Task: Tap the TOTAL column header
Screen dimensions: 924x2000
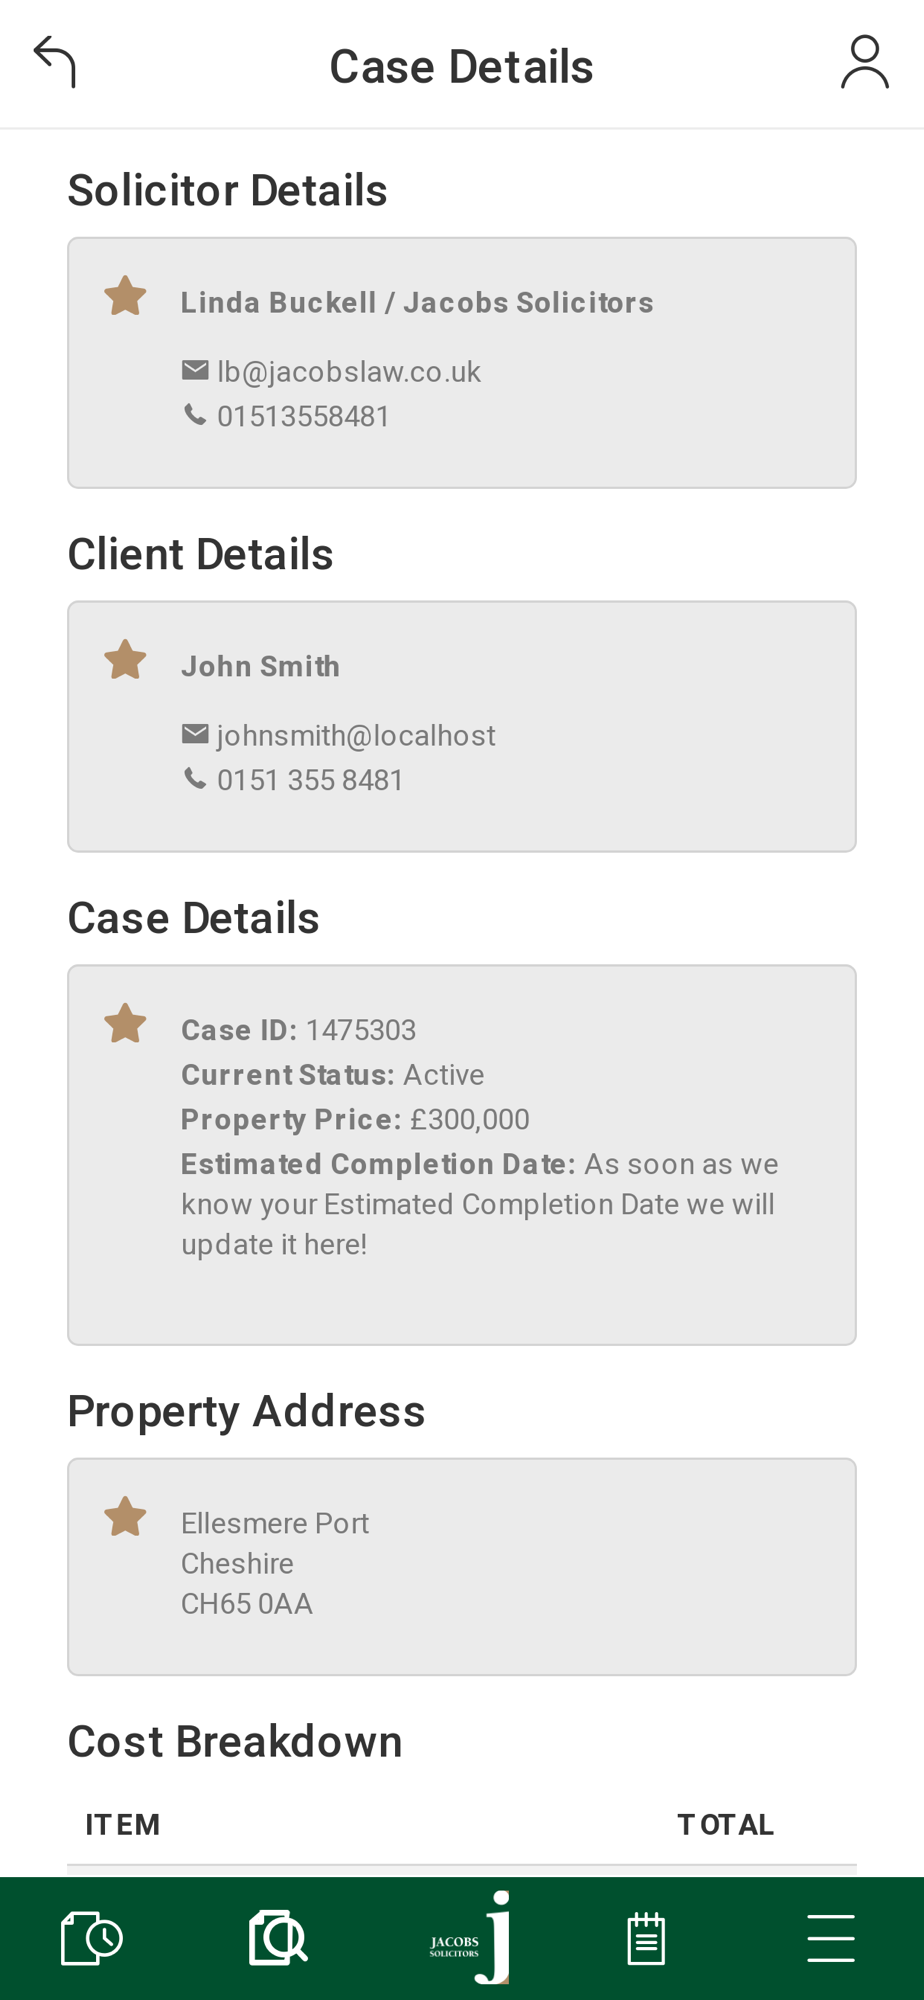Action: [x=726, y=1825]
